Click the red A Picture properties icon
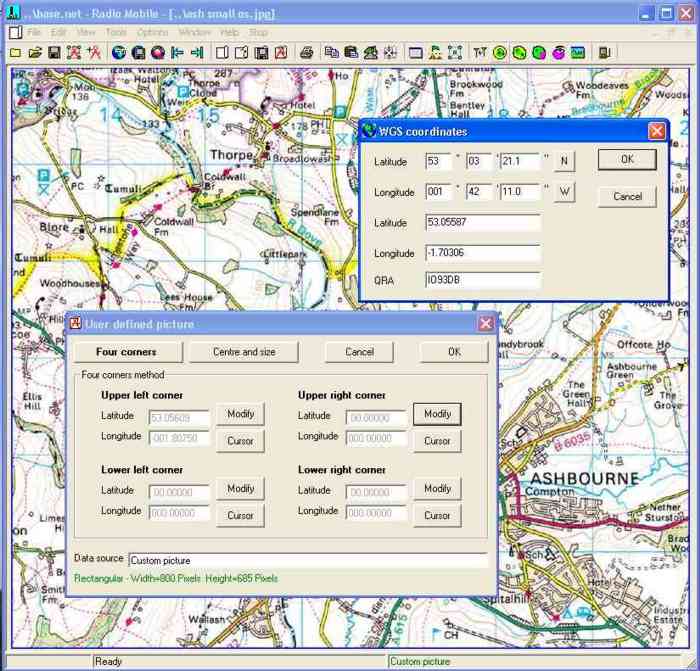The width and height of the screenshot is (700, 671). [x=281, y=53]
